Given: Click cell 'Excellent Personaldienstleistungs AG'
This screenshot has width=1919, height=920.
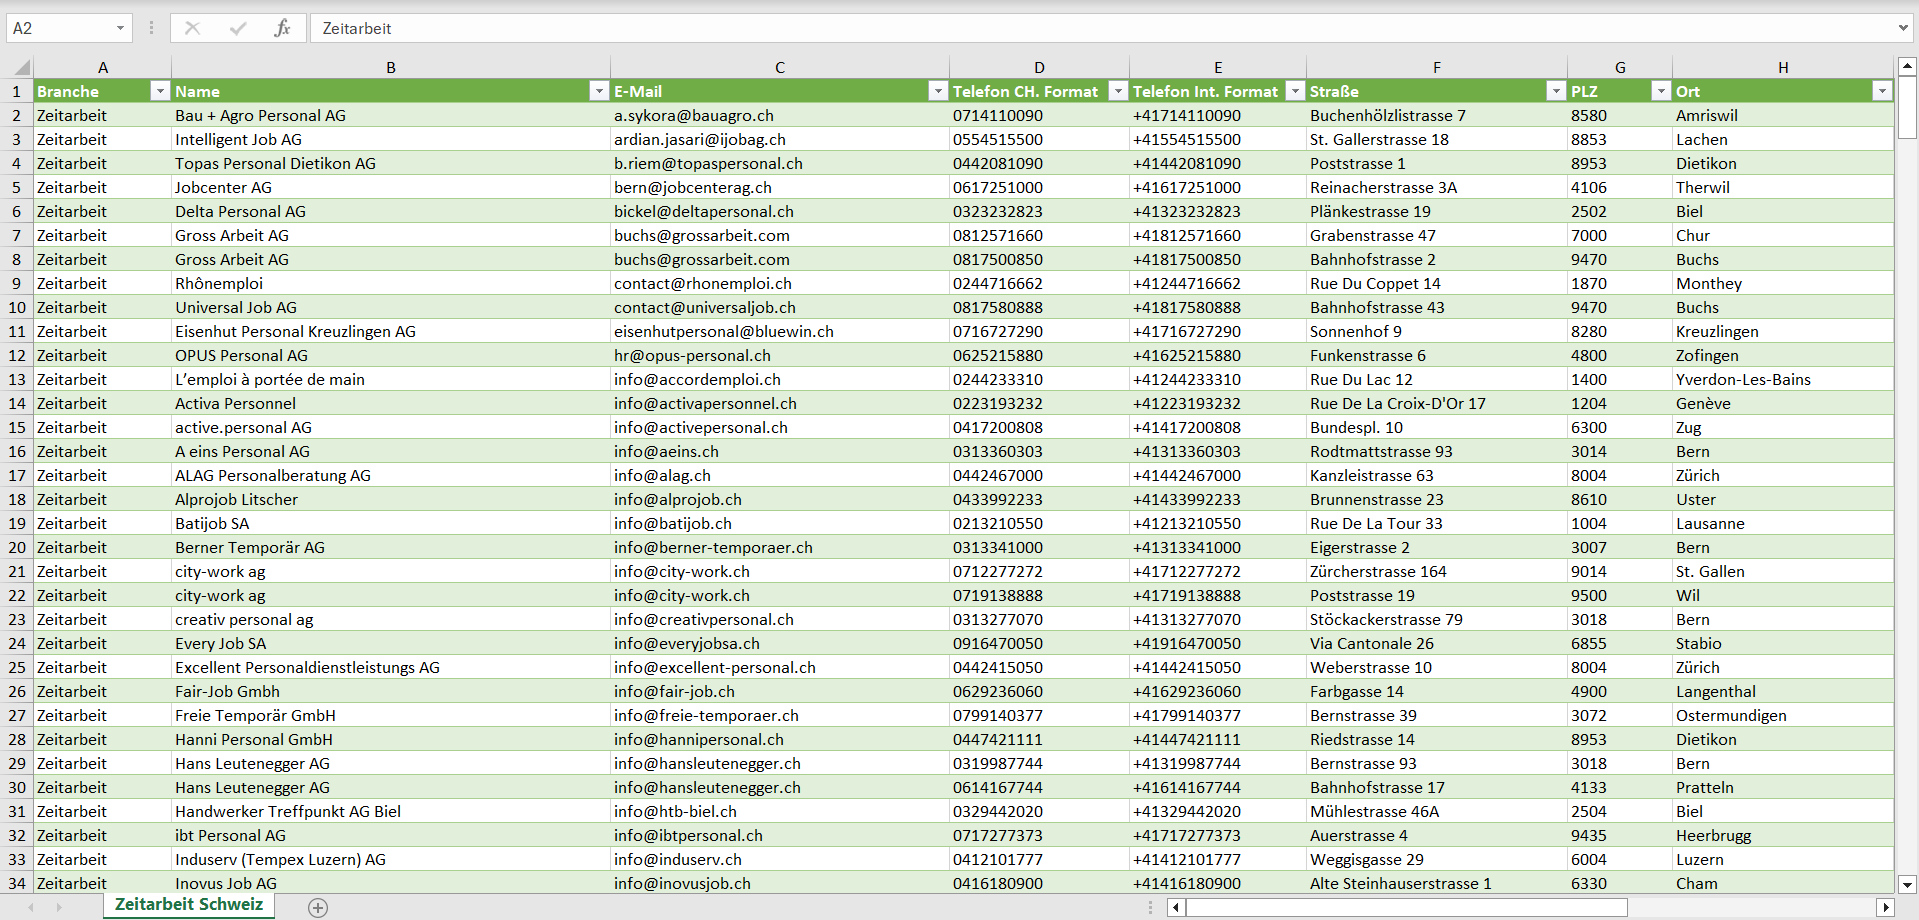Looking at the screenshot, I should [391, 667].
